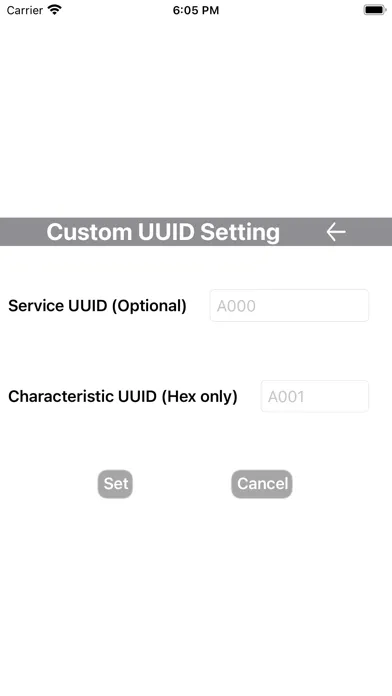This screenshot has height=696, width=392.
Task: Click the Characteristic UUID (Hex only) label
Action: point(123,396)
